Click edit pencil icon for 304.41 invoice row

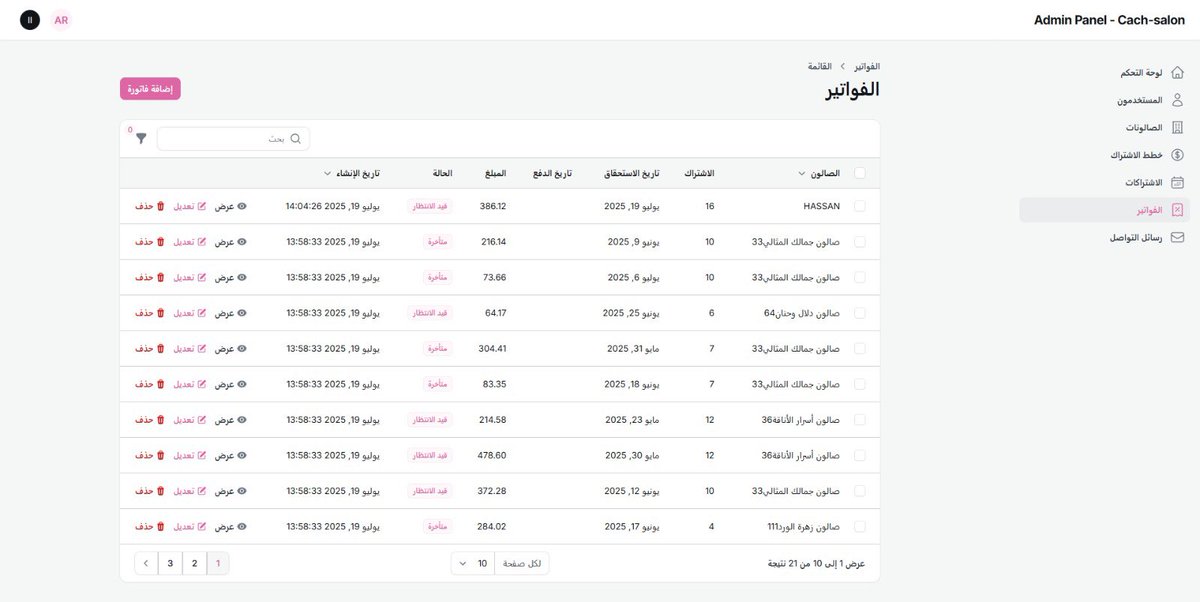201,348
